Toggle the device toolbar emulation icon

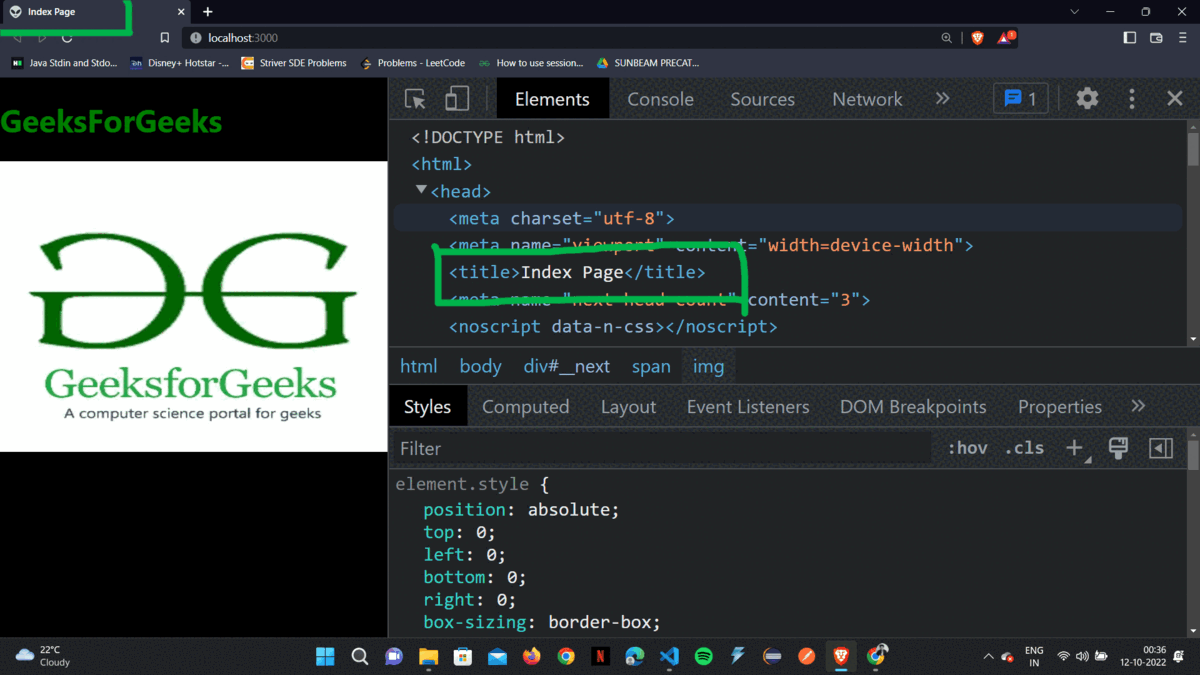(456, 98)
